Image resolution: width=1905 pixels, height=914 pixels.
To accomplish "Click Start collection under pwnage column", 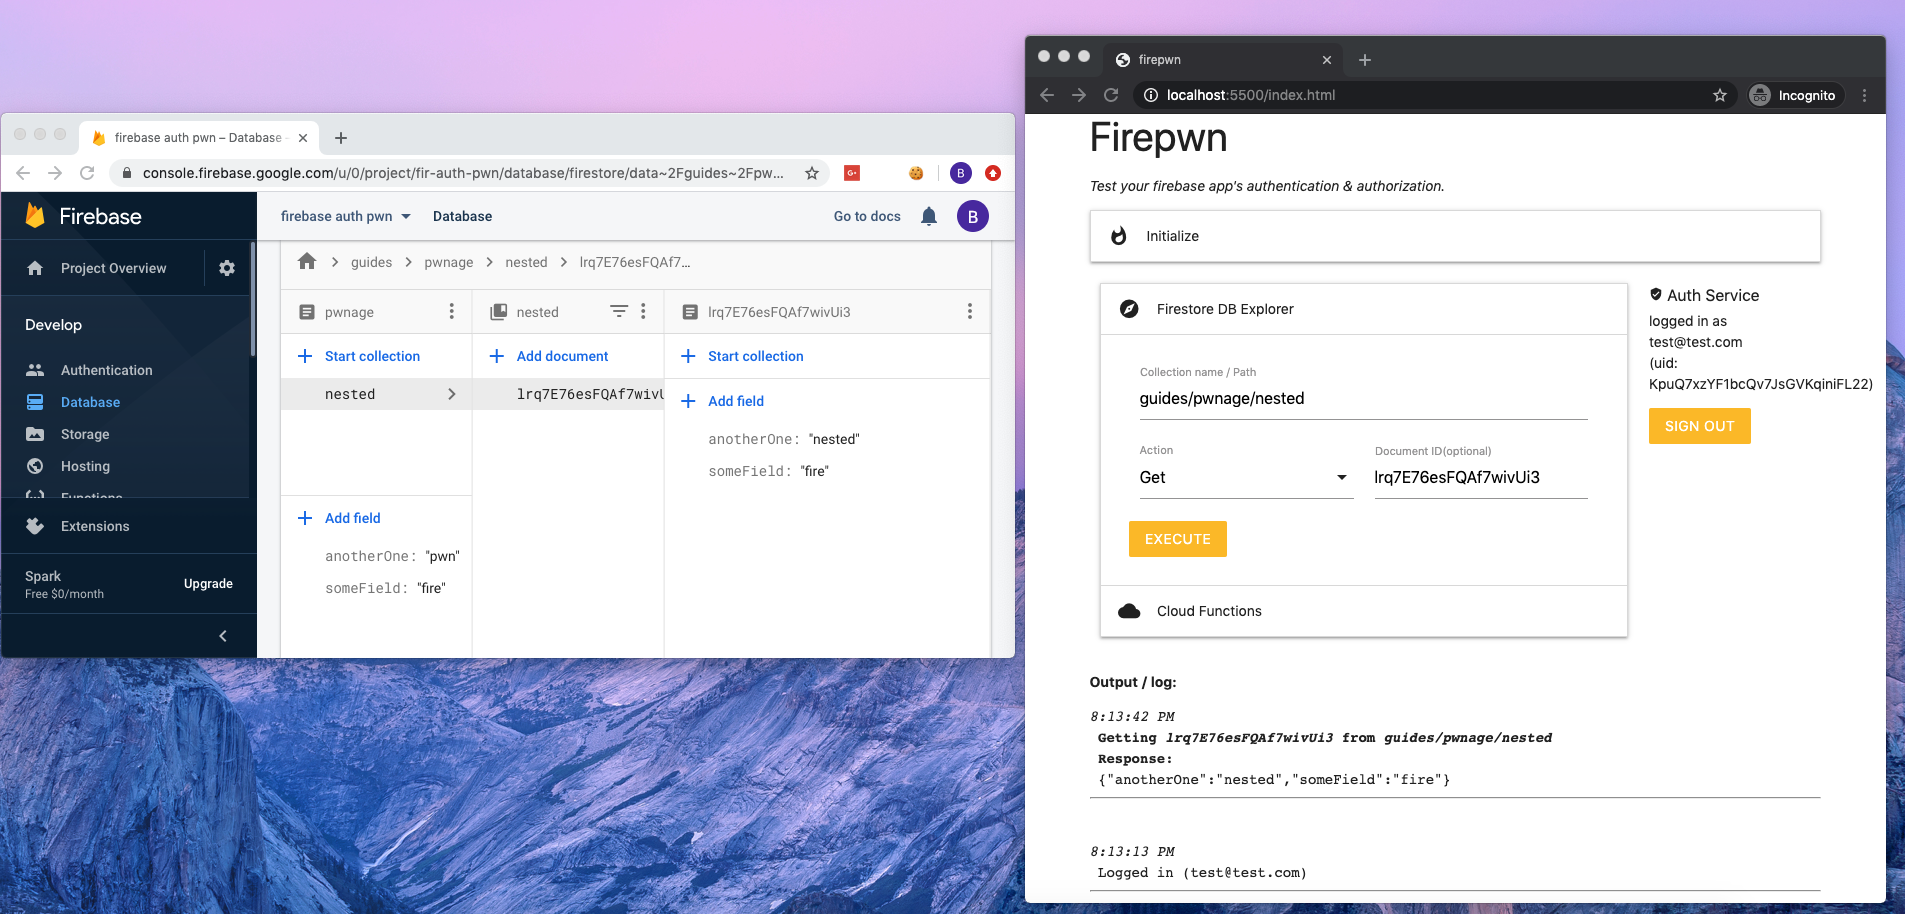I will pyautogui.click(x=359, y=356).
